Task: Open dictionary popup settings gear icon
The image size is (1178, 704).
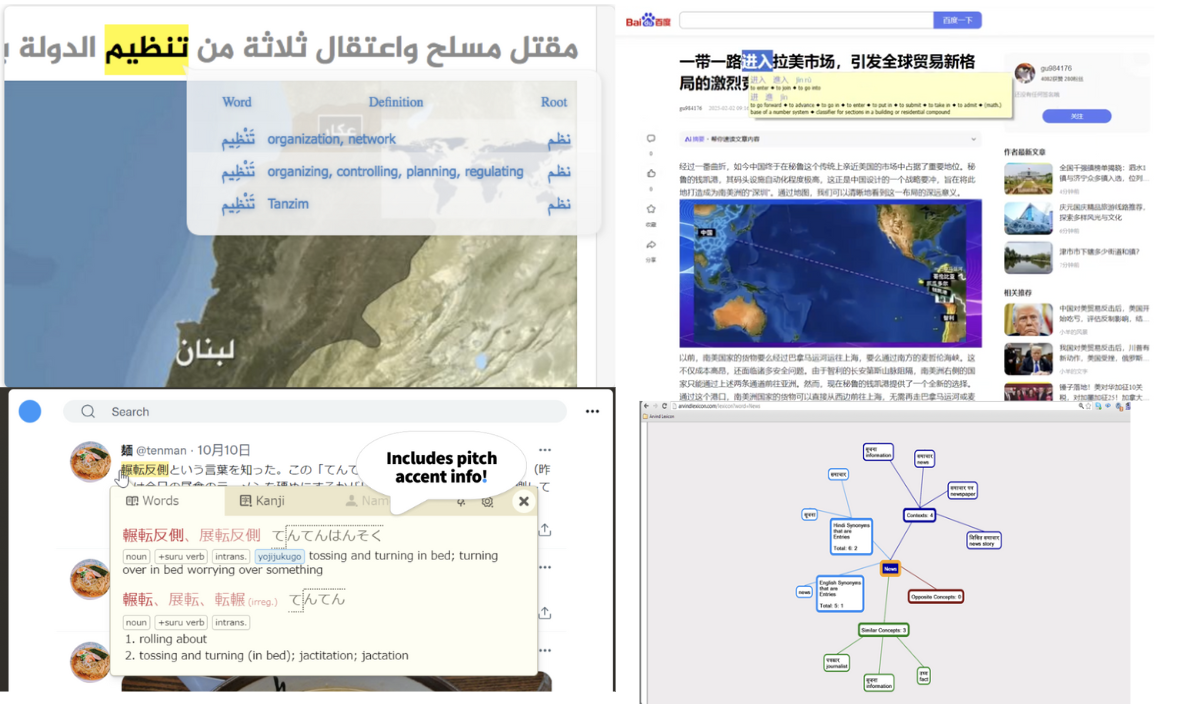Action: (x=488, y=502)
